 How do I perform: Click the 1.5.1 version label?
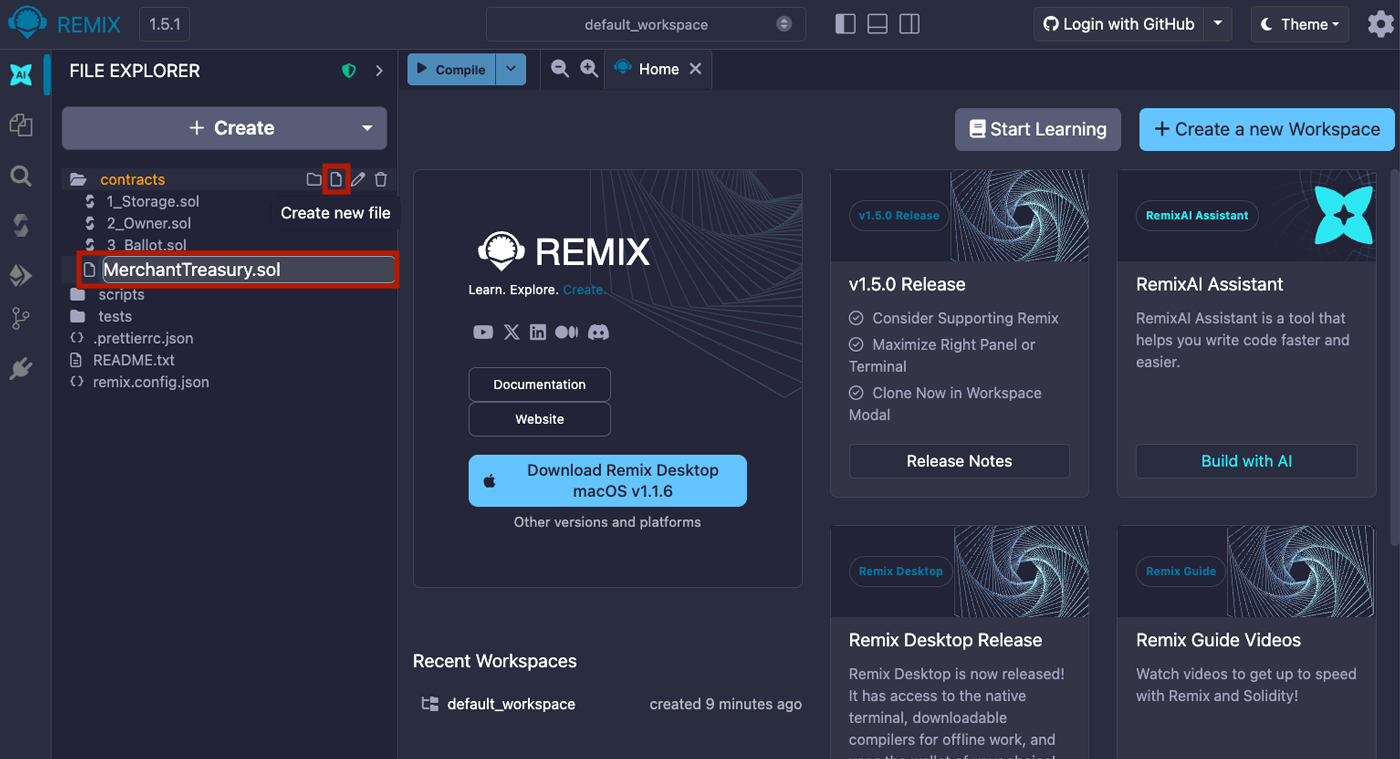[165, 24]
